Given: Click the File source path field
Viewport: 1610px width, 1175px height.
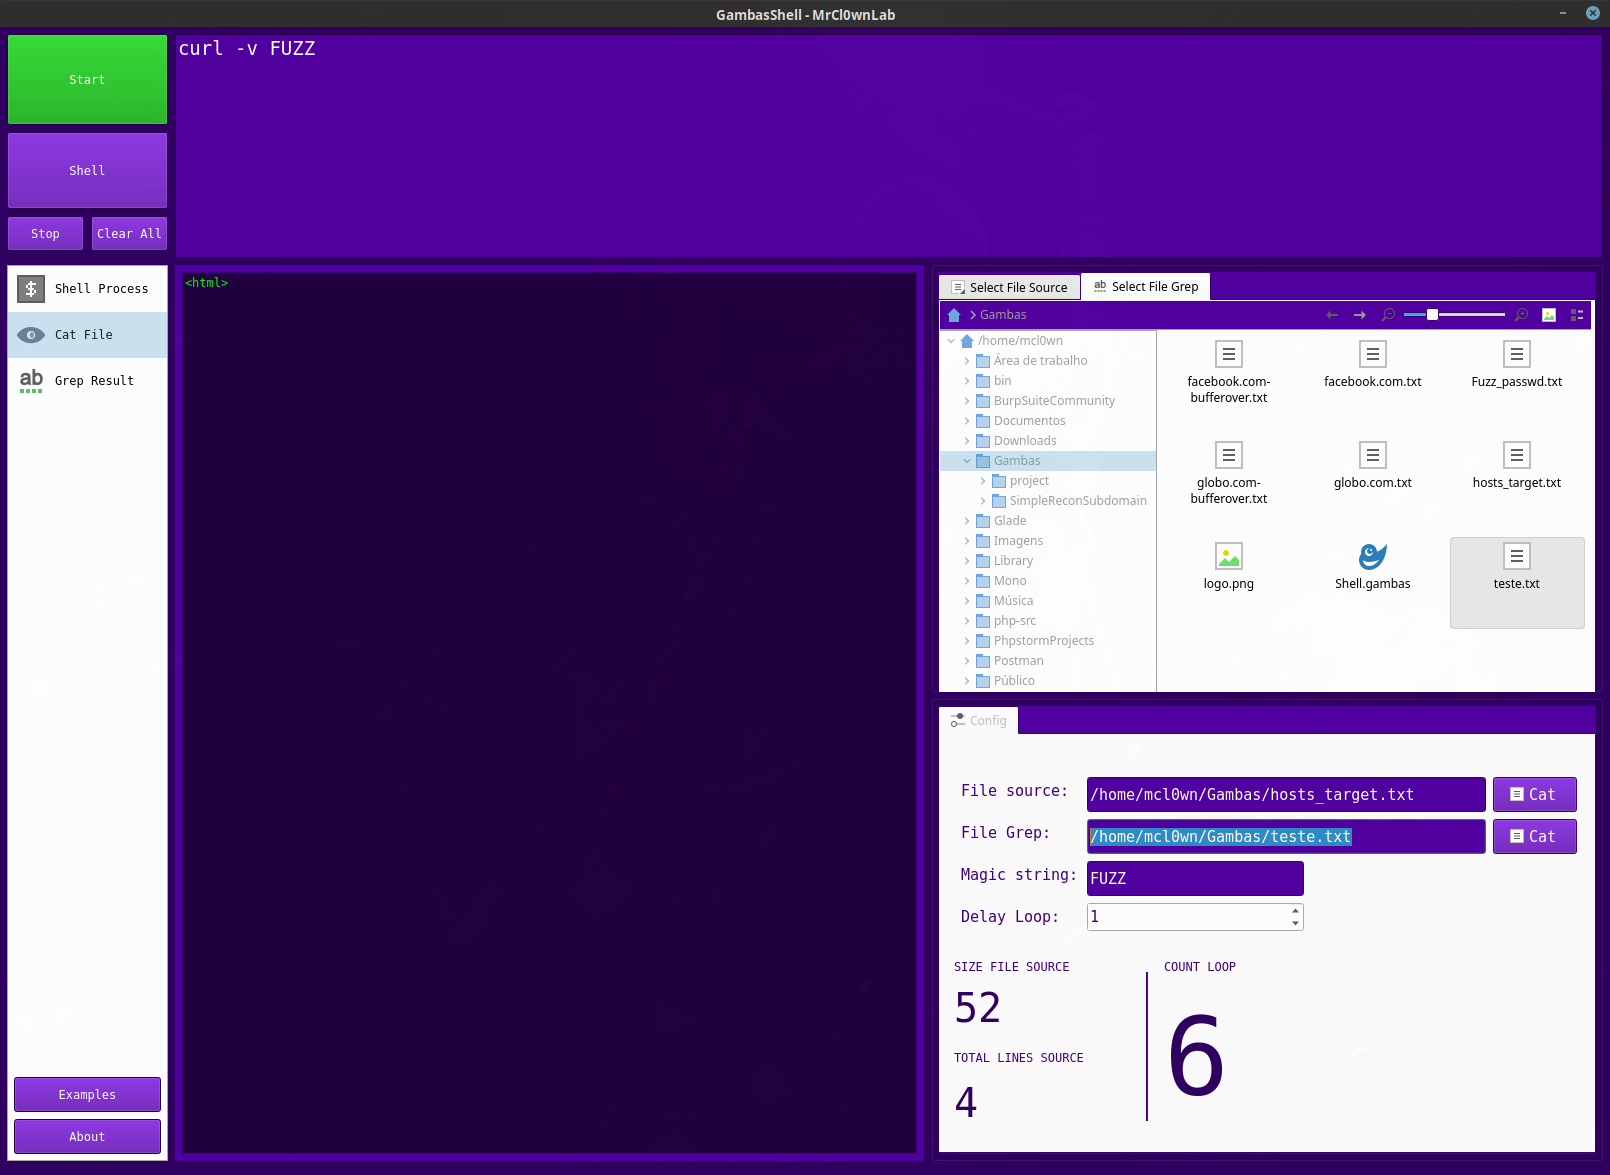Looking at the screenshot, I should pyautogui.click(x=1286, y=795).
